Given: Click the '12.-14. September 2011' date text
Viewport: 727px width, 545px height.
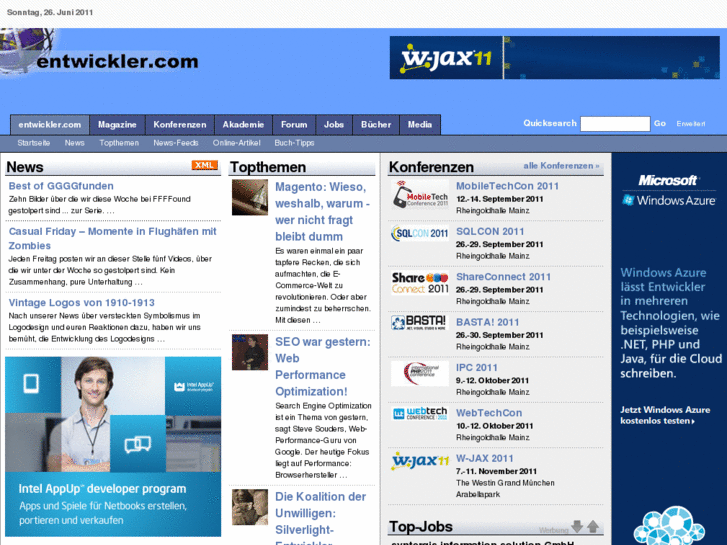Looking at the screenshot, I should coord(499,199).
